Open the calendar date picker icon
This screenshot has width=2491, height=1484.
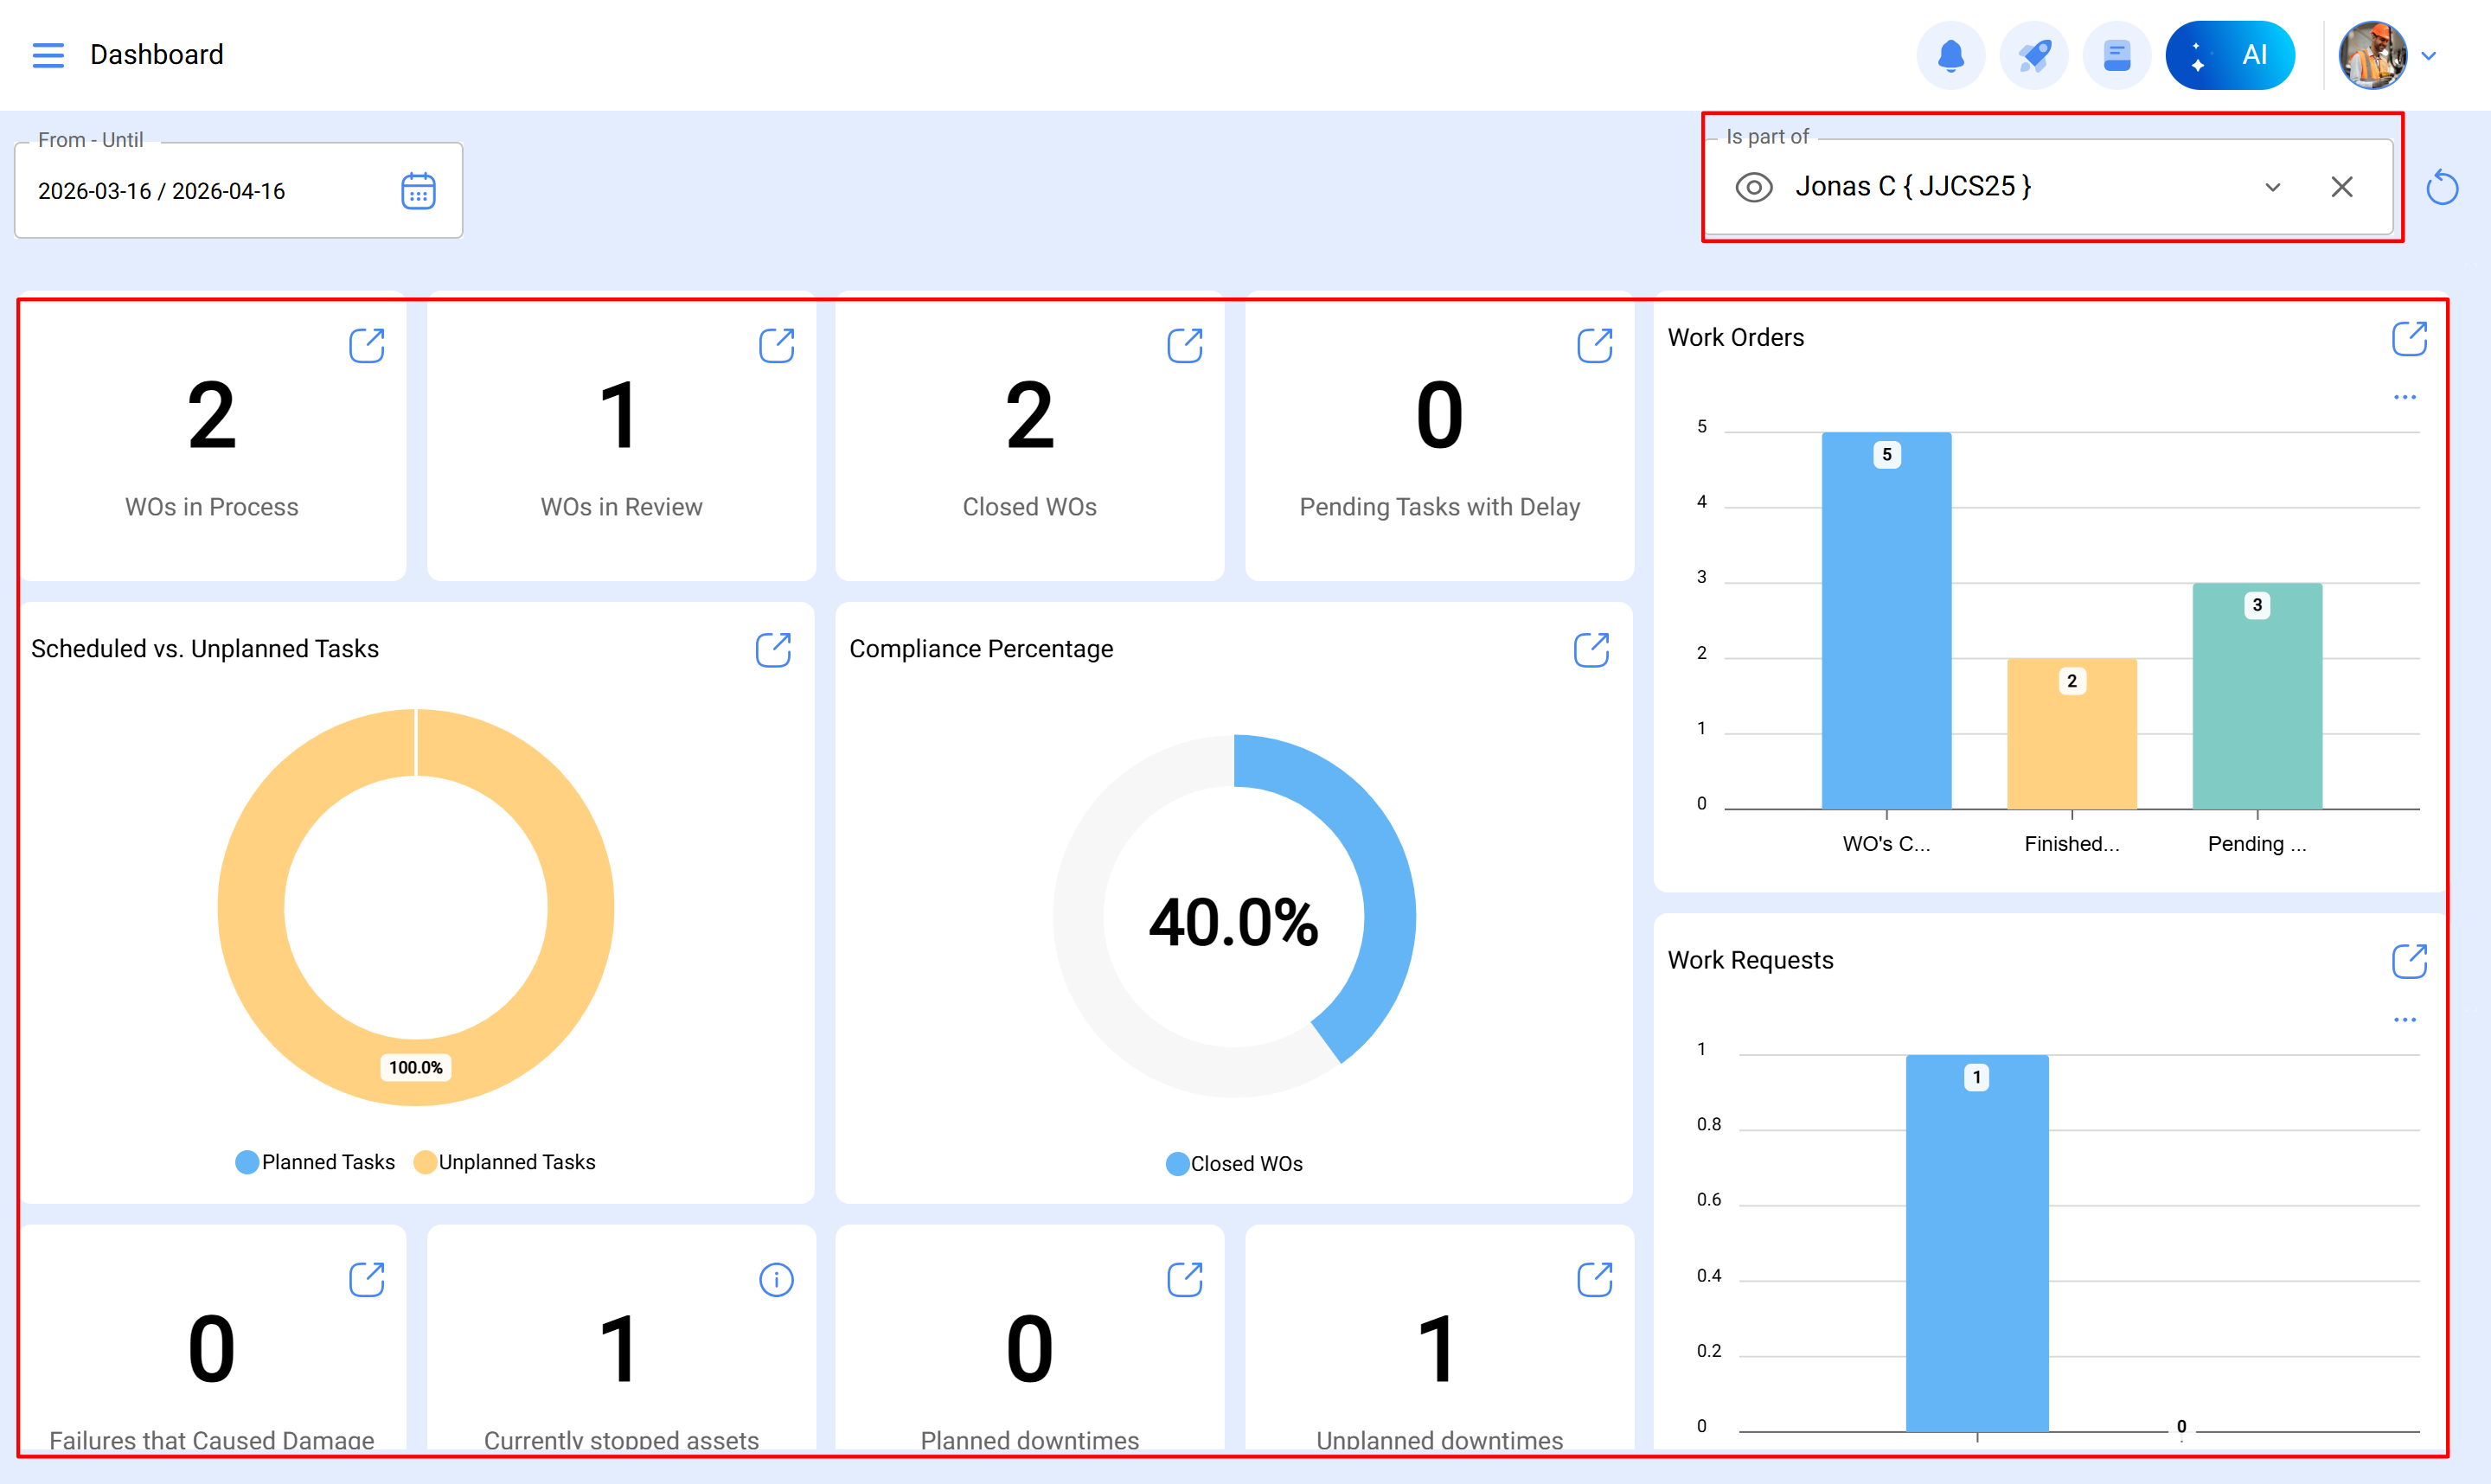coord(418,191)
